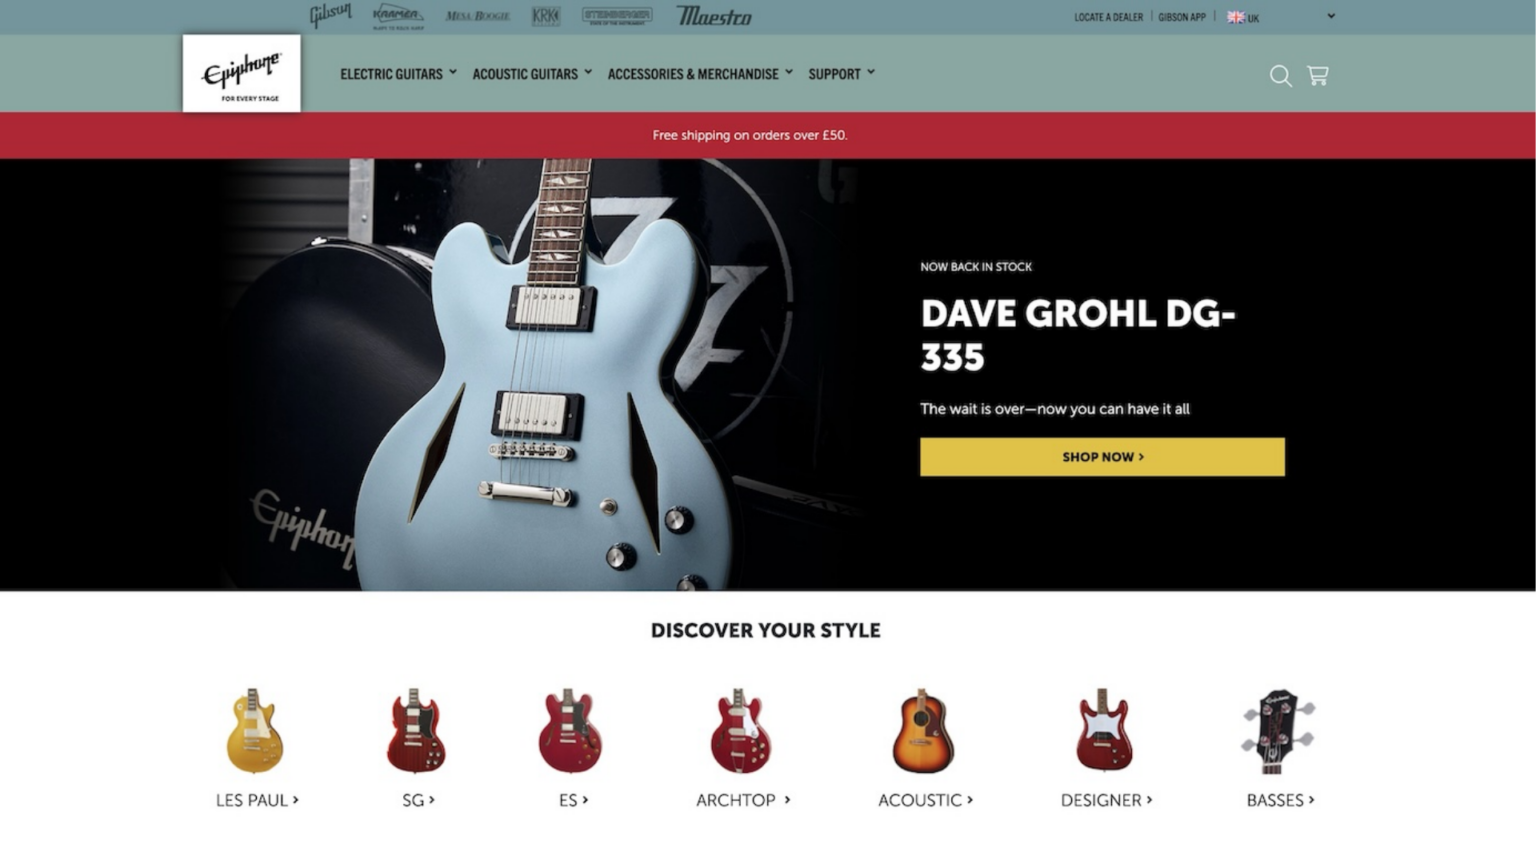Open the Maestro brand logo
This screenshot has width=1536, height=864.
(714, 16)
